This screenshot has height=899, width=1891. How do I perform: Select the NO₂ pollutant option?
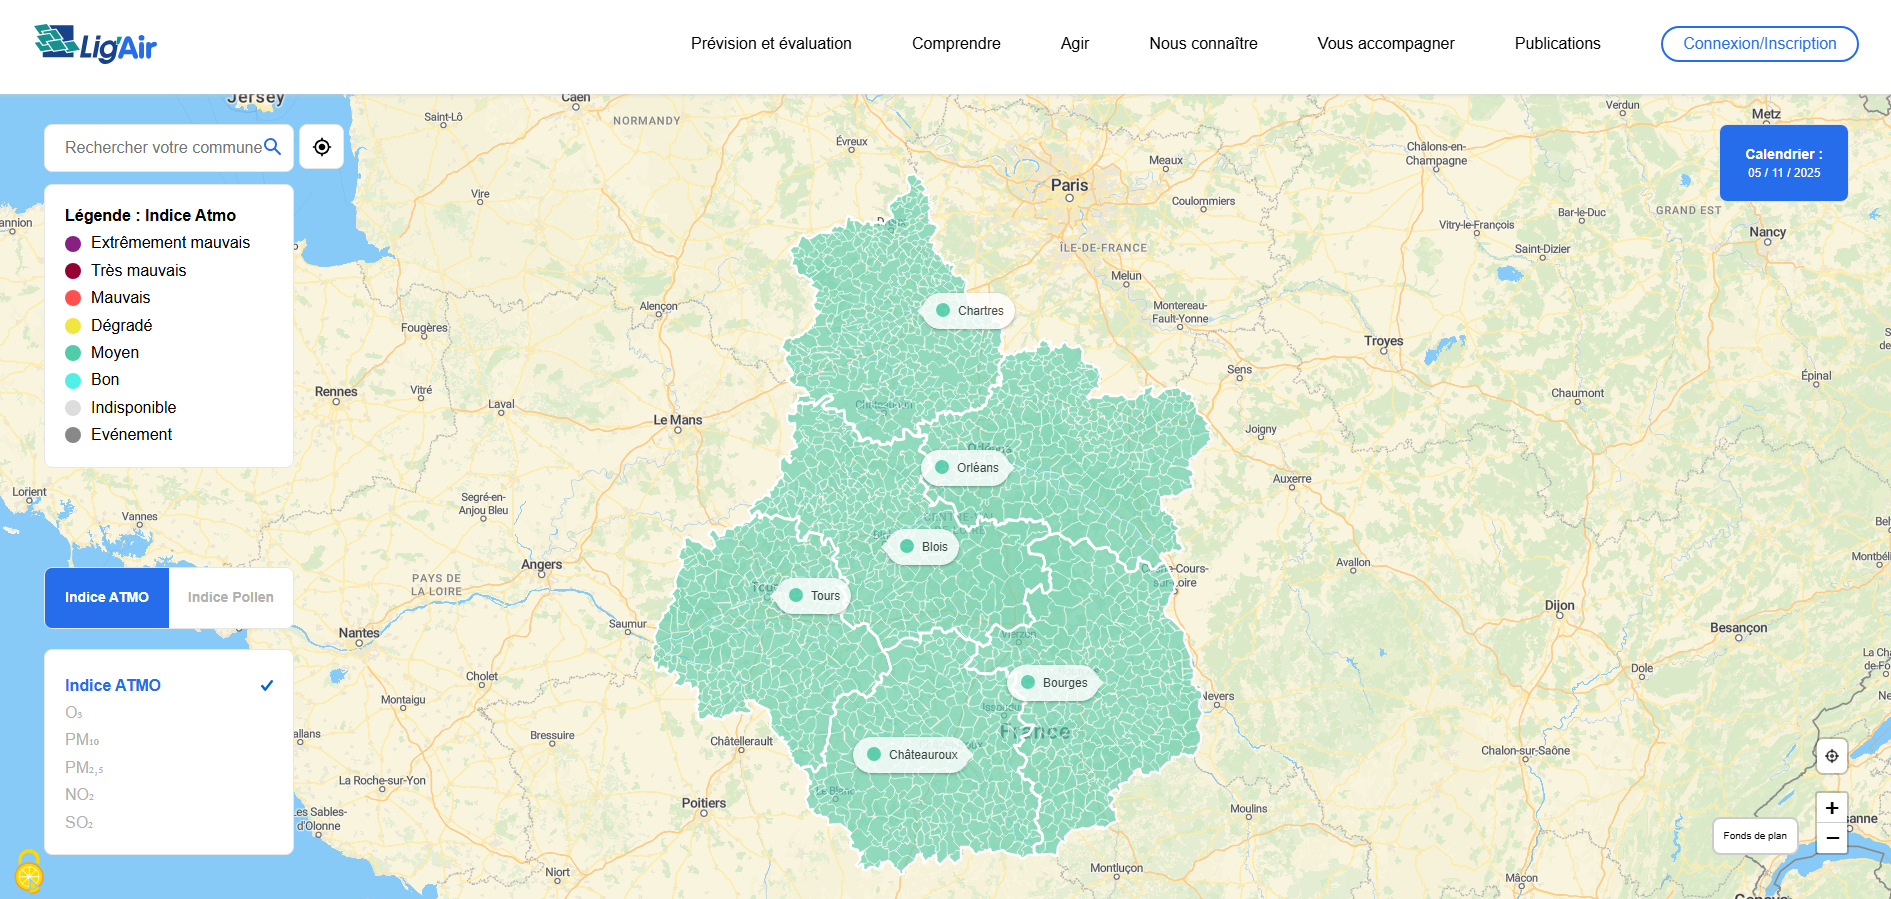[79, 795]
